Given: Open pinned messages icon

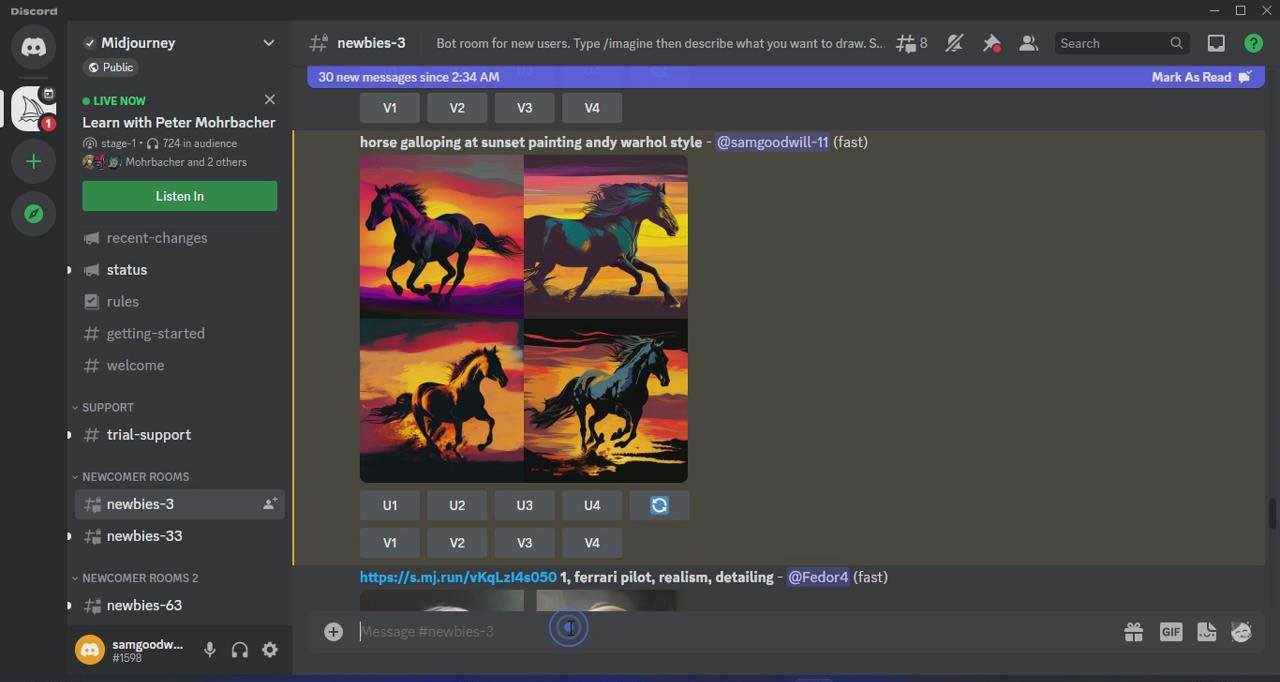Looking at the screenshot, I should [991, 43].
